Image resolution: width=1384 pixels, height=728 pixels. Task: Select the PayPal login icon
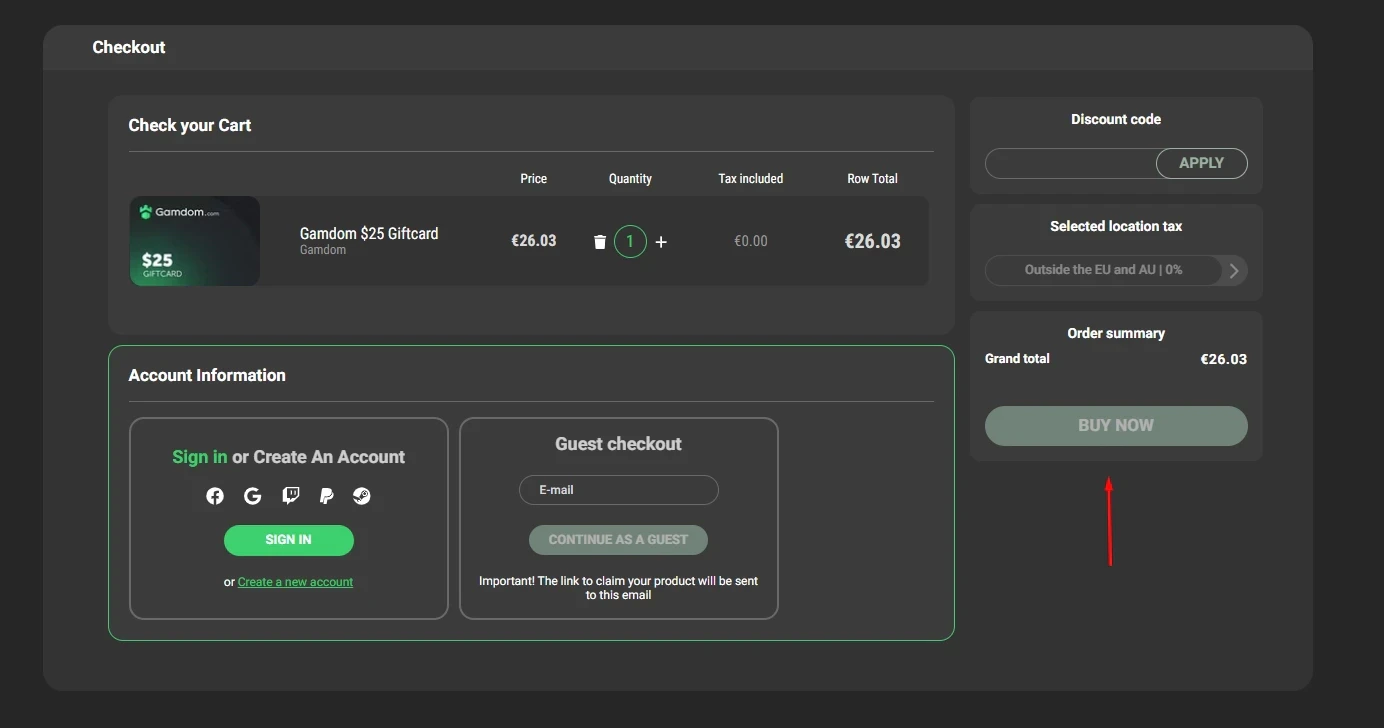pyautogui.click(x=326, y=496)
